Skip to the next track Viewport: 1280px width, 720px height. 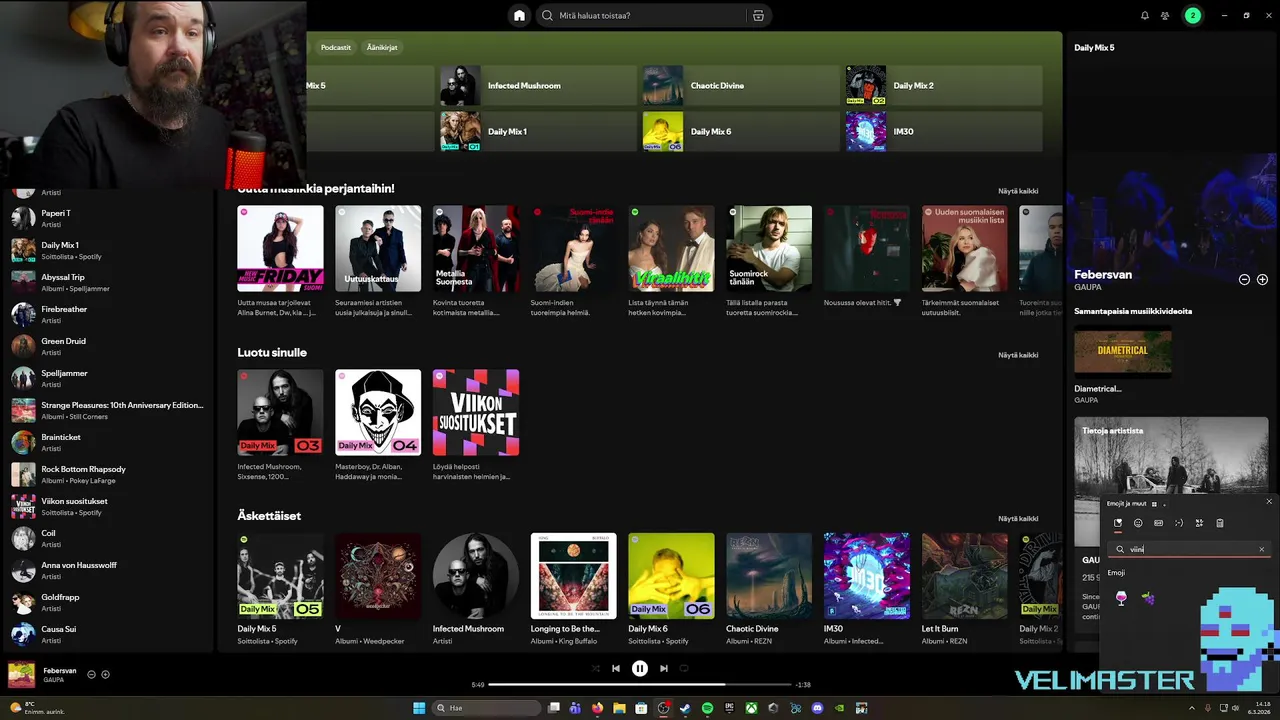(664, 669)
